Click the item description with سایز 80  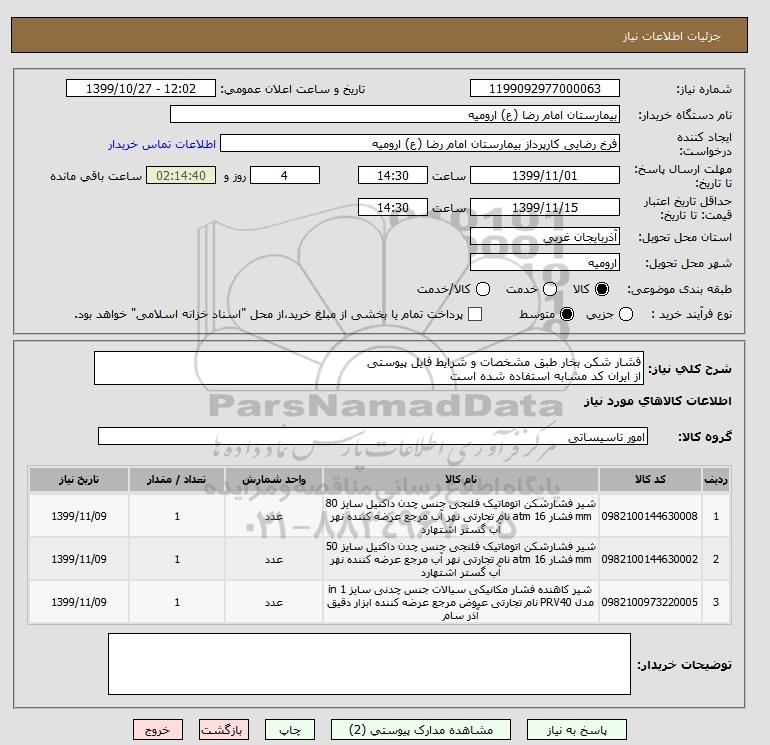pyautogui.click(x=461, y=517)
